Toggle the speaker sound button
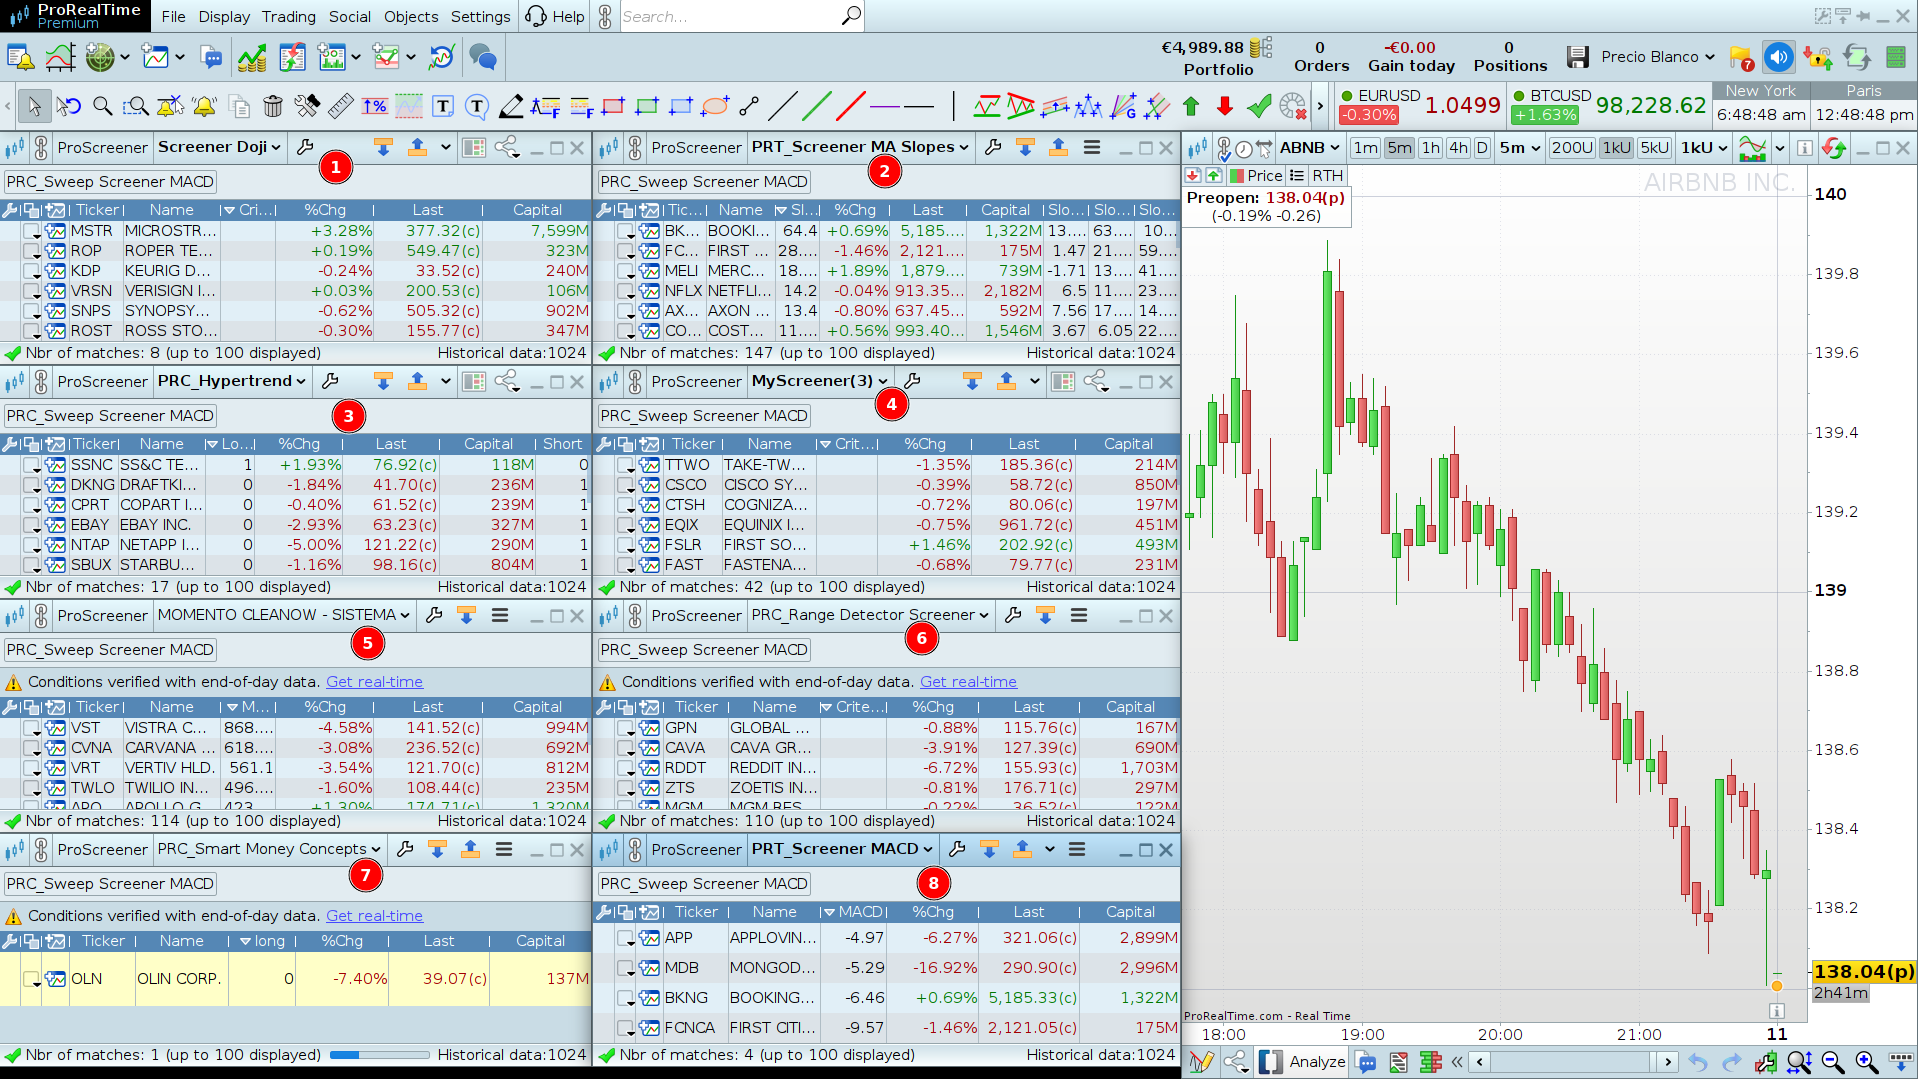 [1778, 57]
